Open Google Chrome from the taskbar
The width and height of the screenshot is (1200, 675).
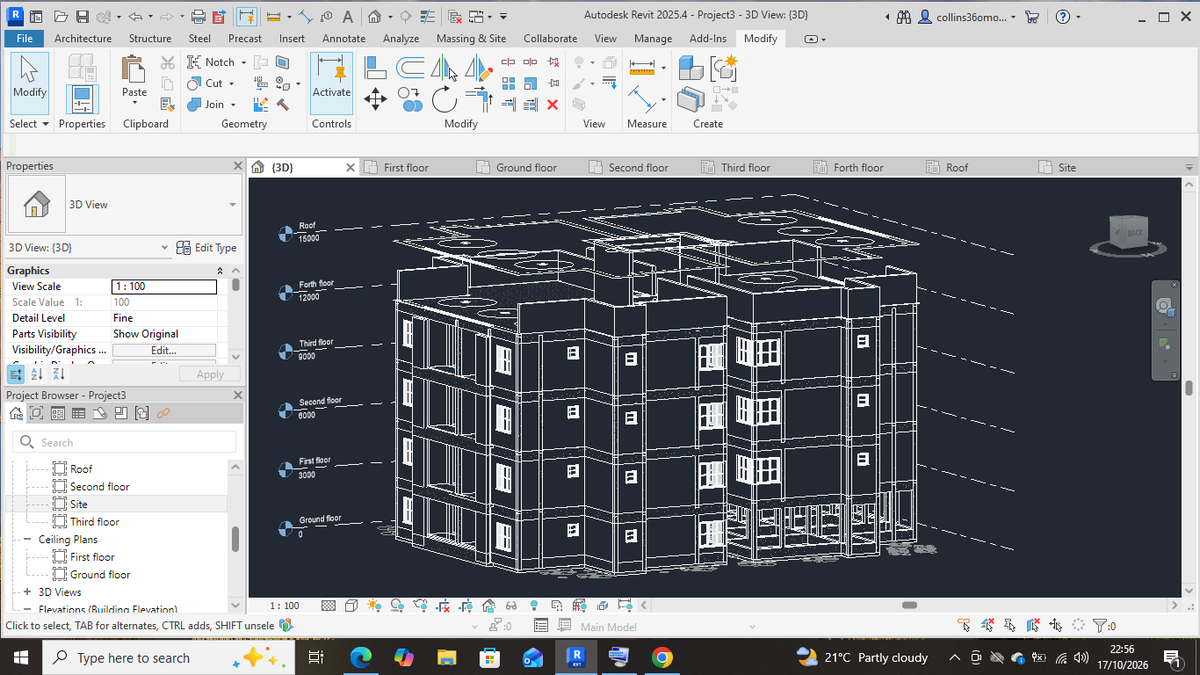661,657
